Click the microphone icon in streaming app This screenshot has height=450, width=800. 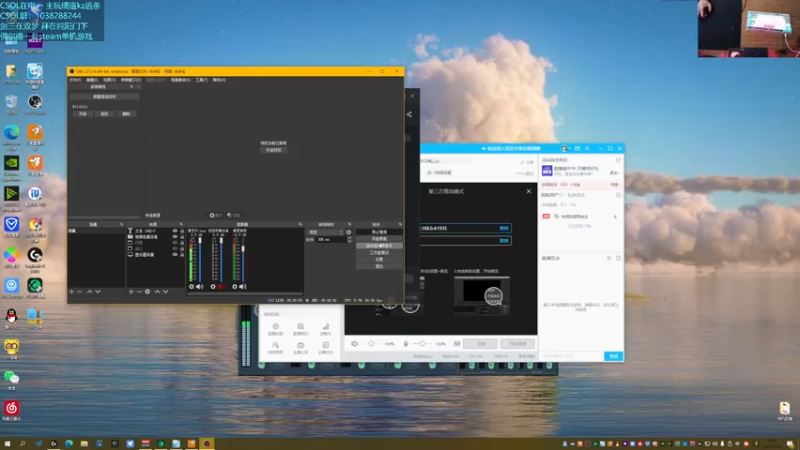click(x=406, y=344)
